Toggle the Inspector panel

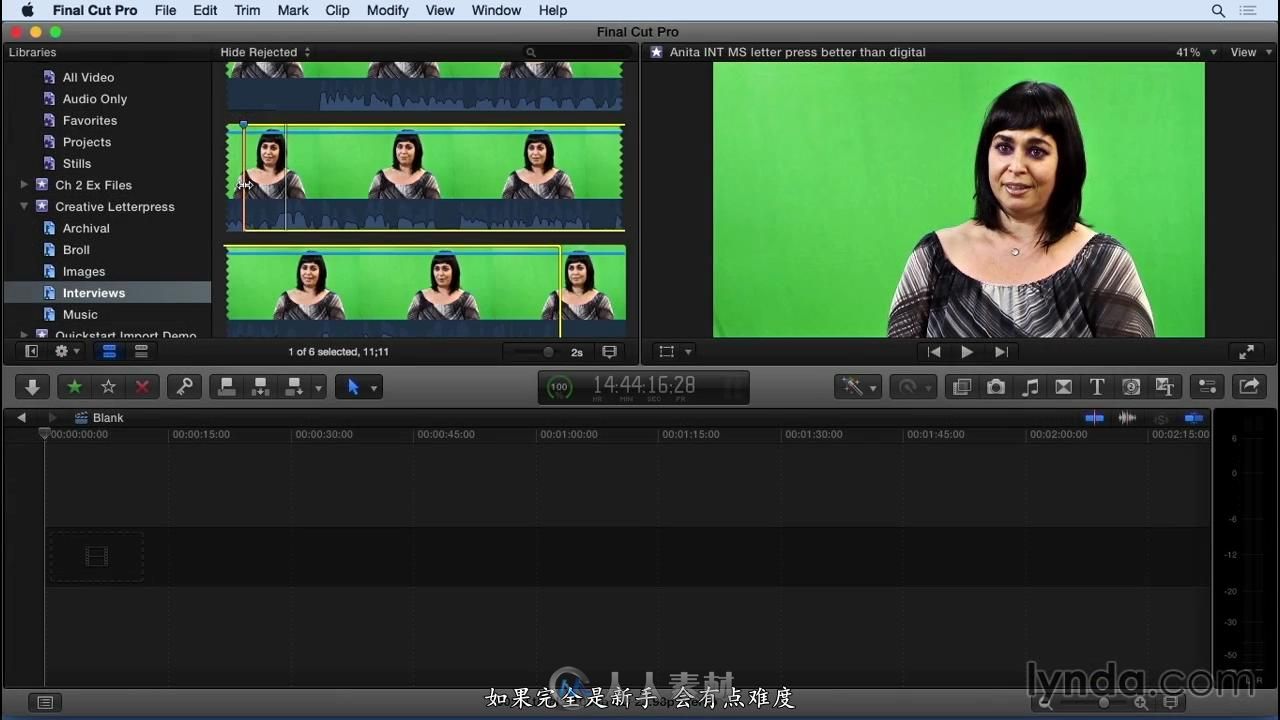coord(1207,387)
